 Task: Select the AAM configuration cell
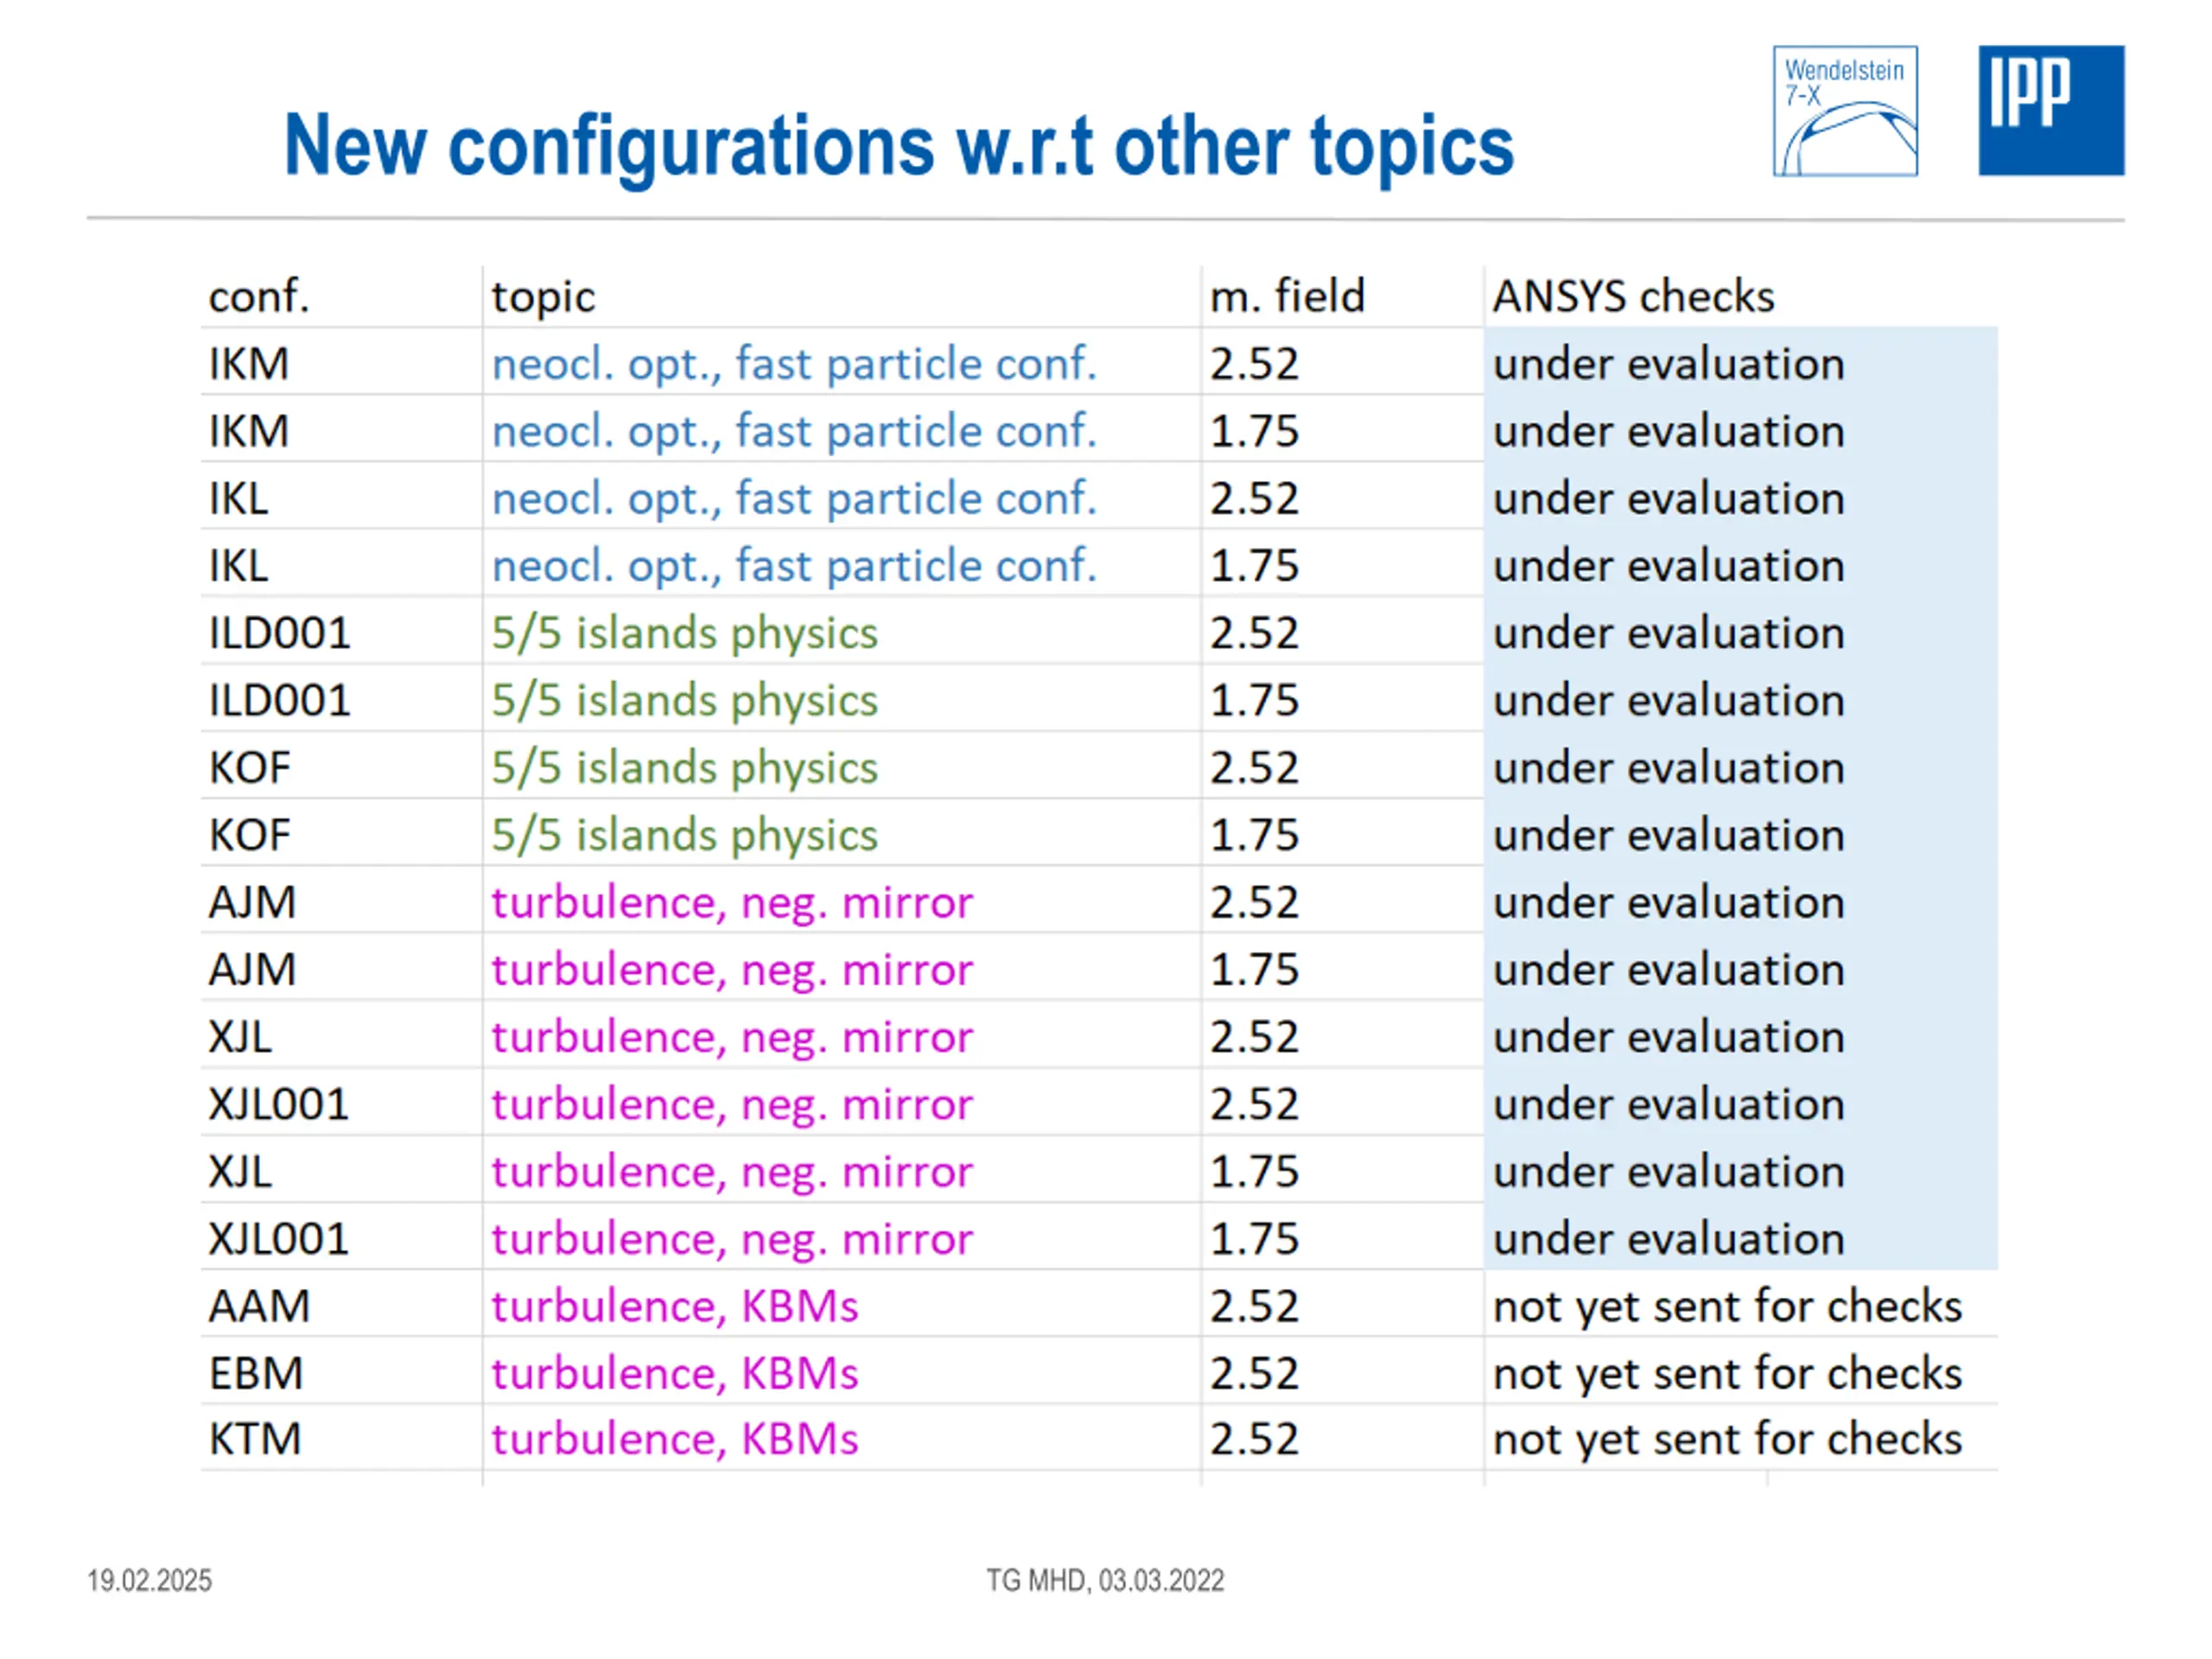click(x=259, y=1306)
